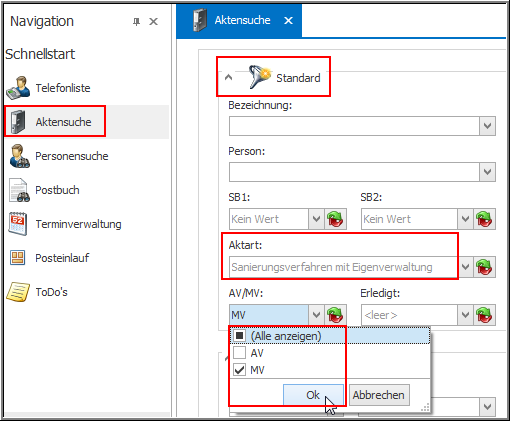Open Terminverwaltung calendar icon
Image resolution: width=510 pixels, height=421 pixels.
click(18, 224)
